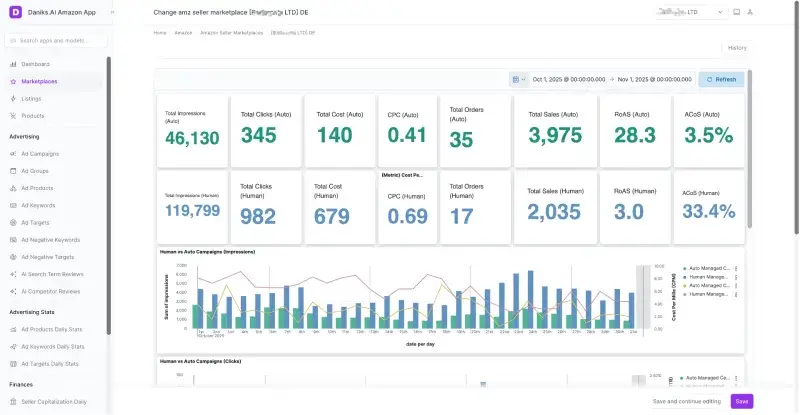Click the Products cart icon in sidebar

[12, 116]
